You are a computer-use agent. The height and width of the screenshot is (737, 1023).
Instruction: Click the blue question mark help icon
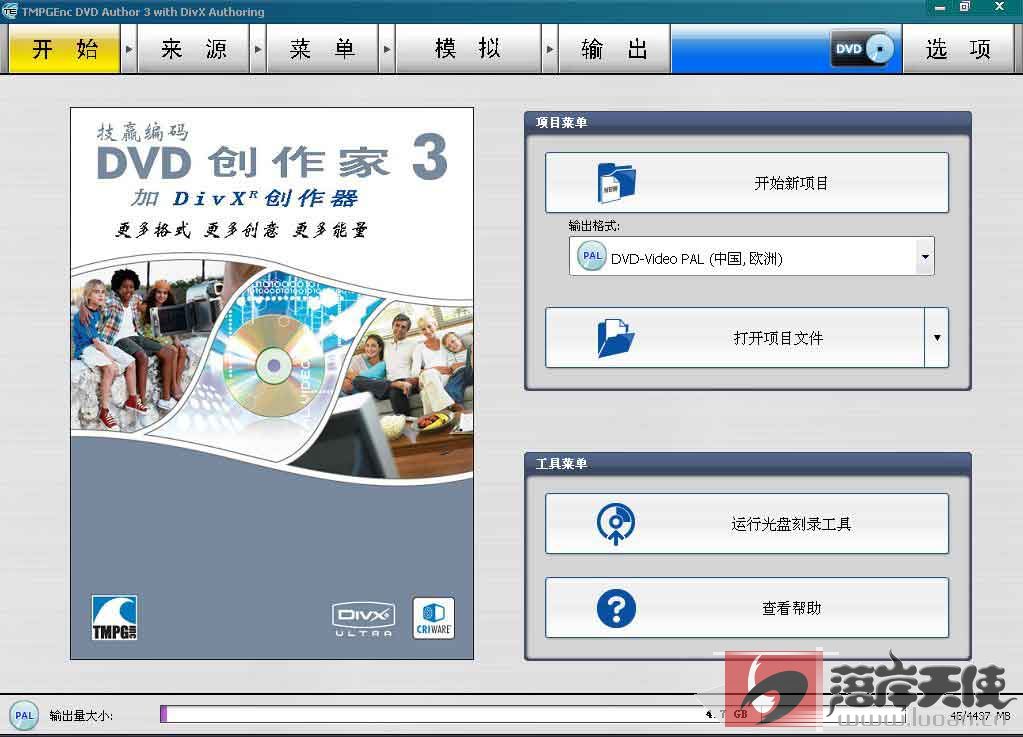pyautogui.click(x=616, y=609)
